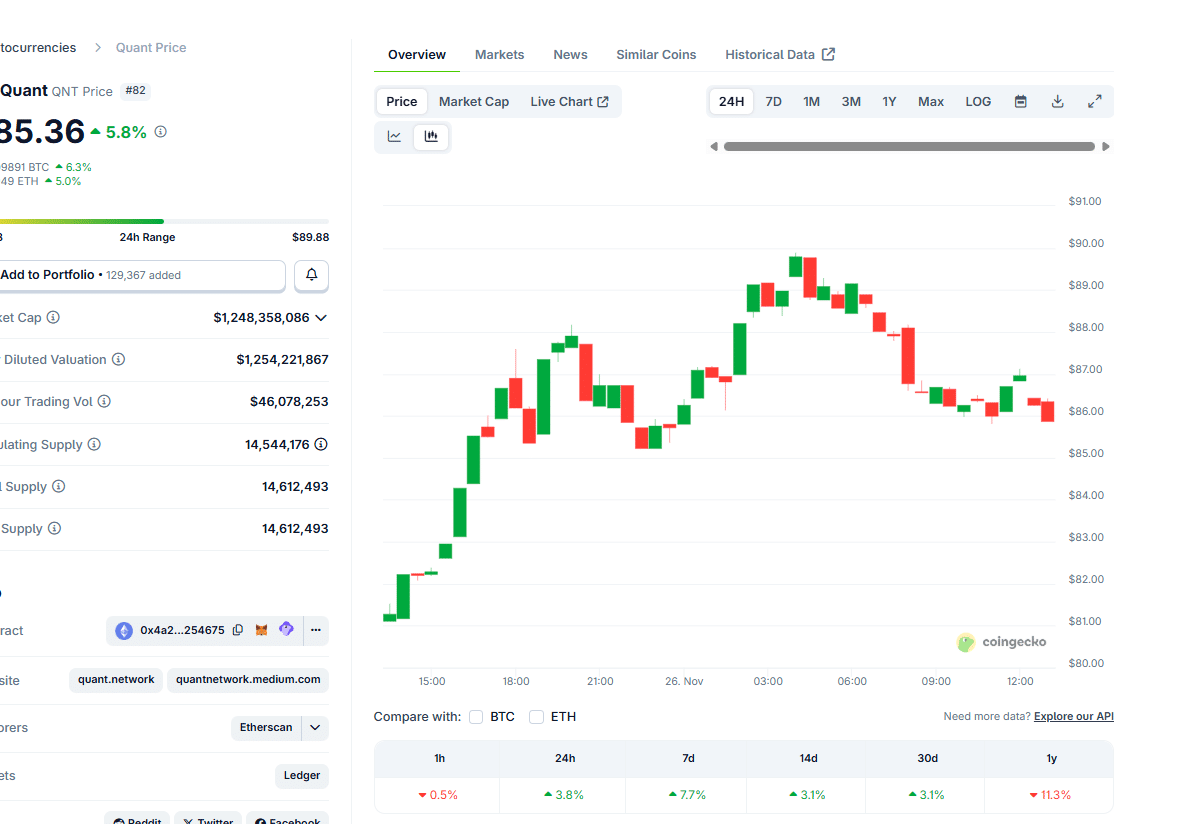Image resolution: width=1200 pixels, height=824 pixels.
Task: Follow the Explore our API link
Action: 1073,717
